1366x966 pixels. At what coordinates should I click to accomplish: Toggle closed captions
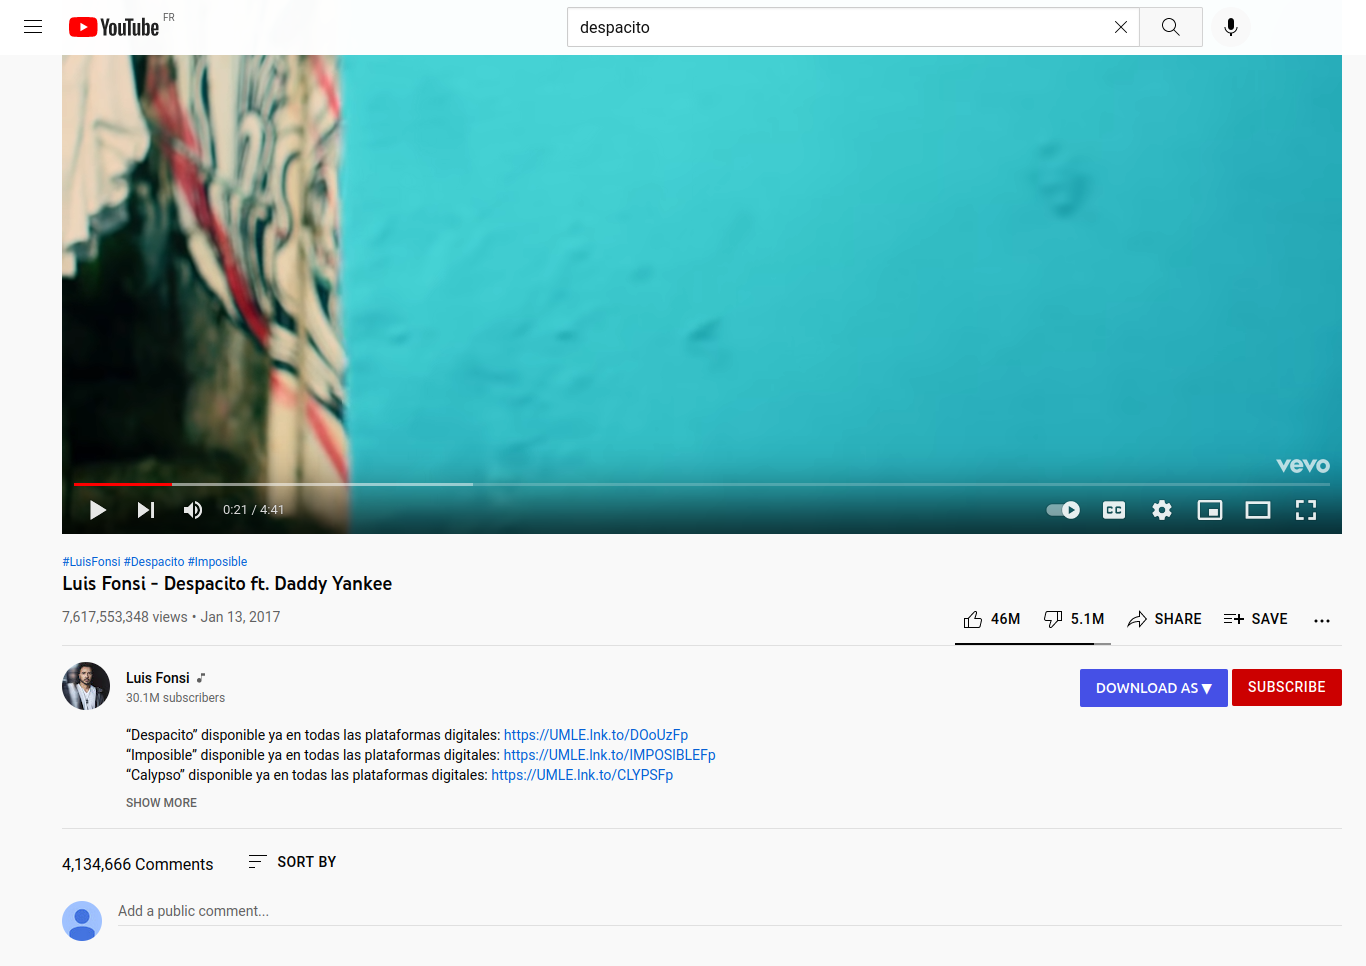[1114, 510]
